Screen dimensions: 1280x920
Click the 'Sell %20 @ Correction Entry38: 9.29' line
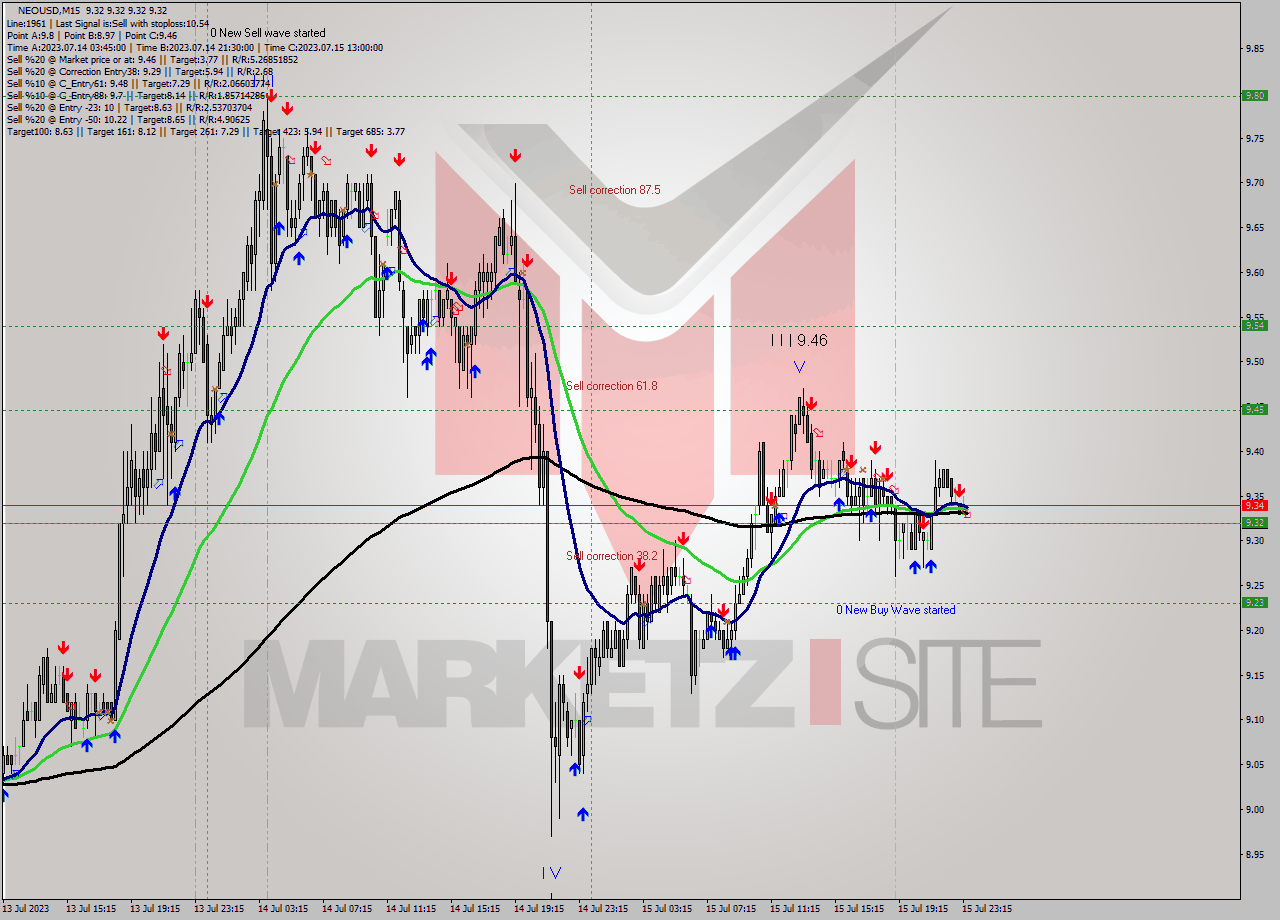[x=140, y=71]
